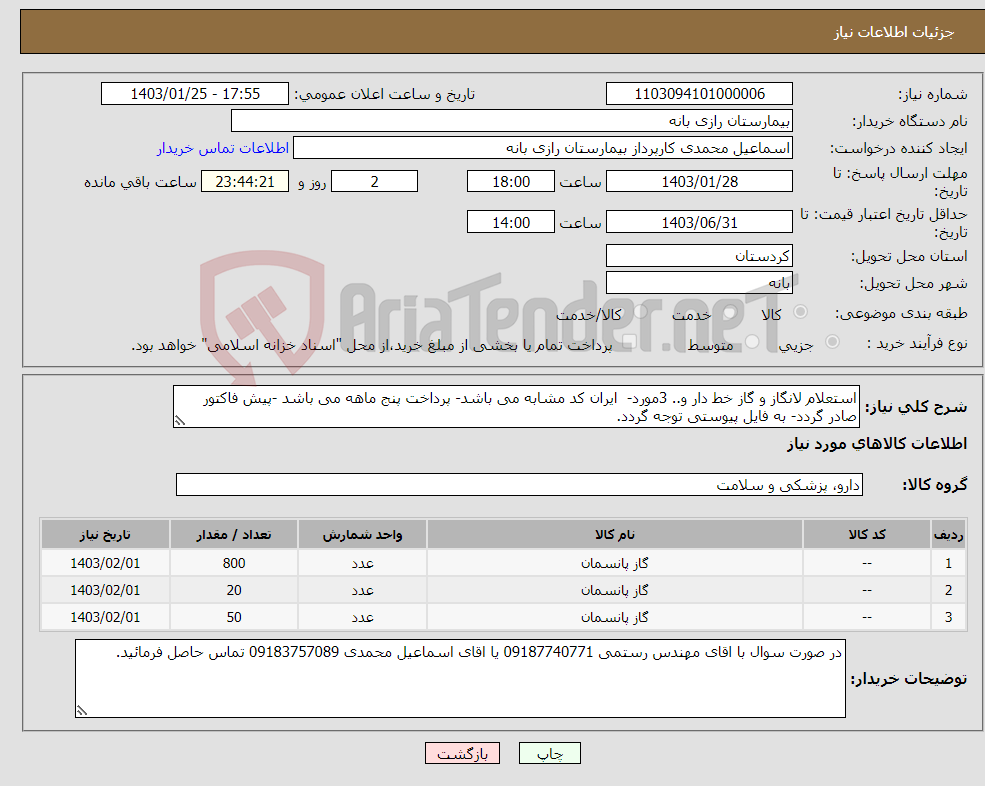The height and width of the screenshot is (786, 985).
Task: Click the quantity cell 50
Action: point(234,617)
